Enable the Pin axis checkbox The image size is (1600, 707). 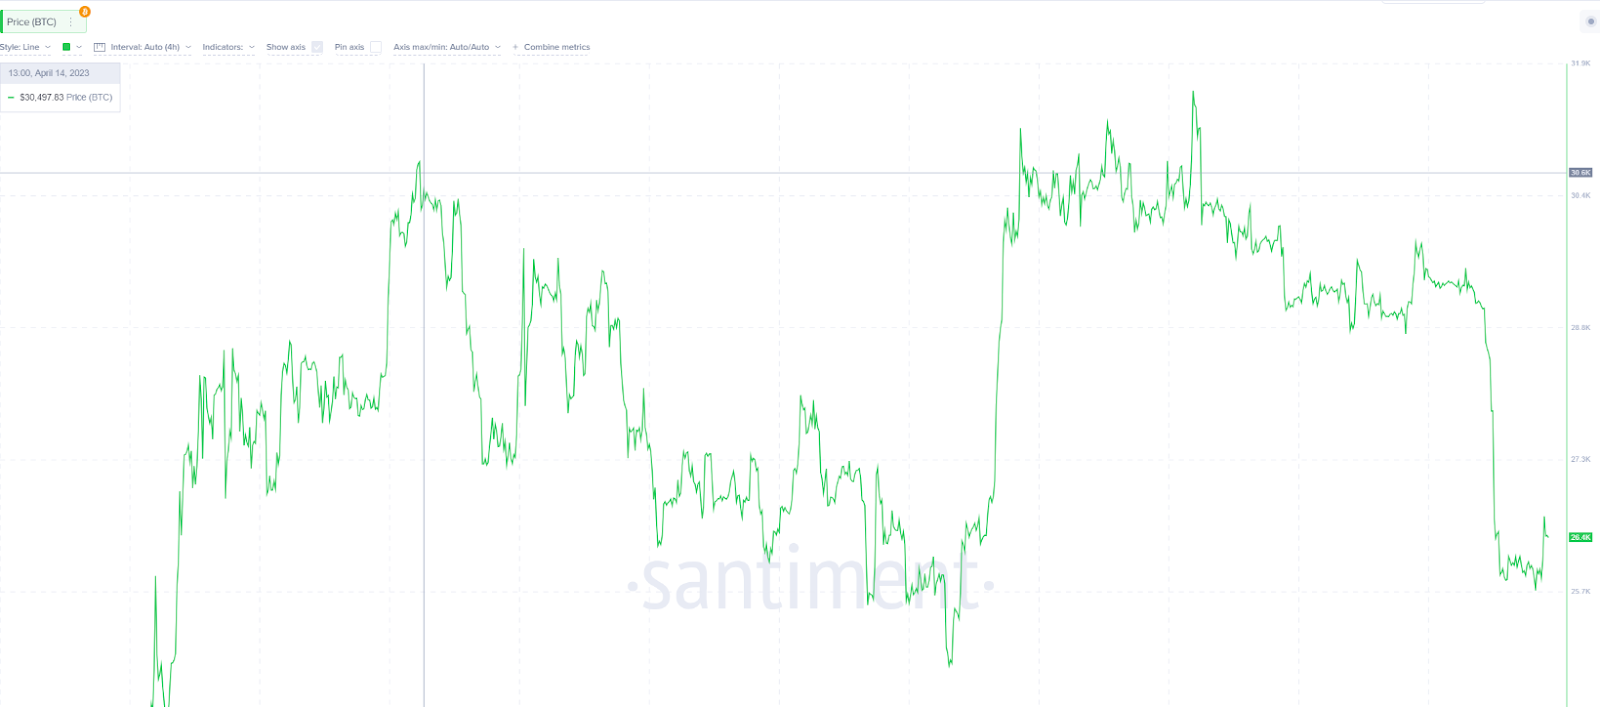376,47
